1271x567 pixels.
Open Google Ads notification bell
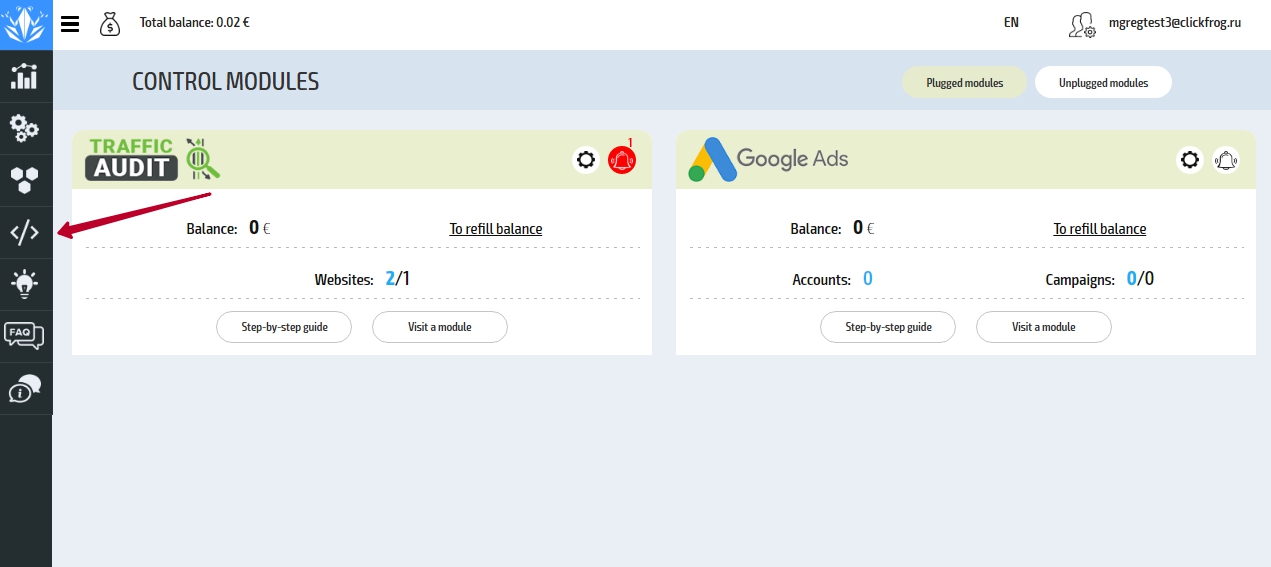(x=1226, y=159)
